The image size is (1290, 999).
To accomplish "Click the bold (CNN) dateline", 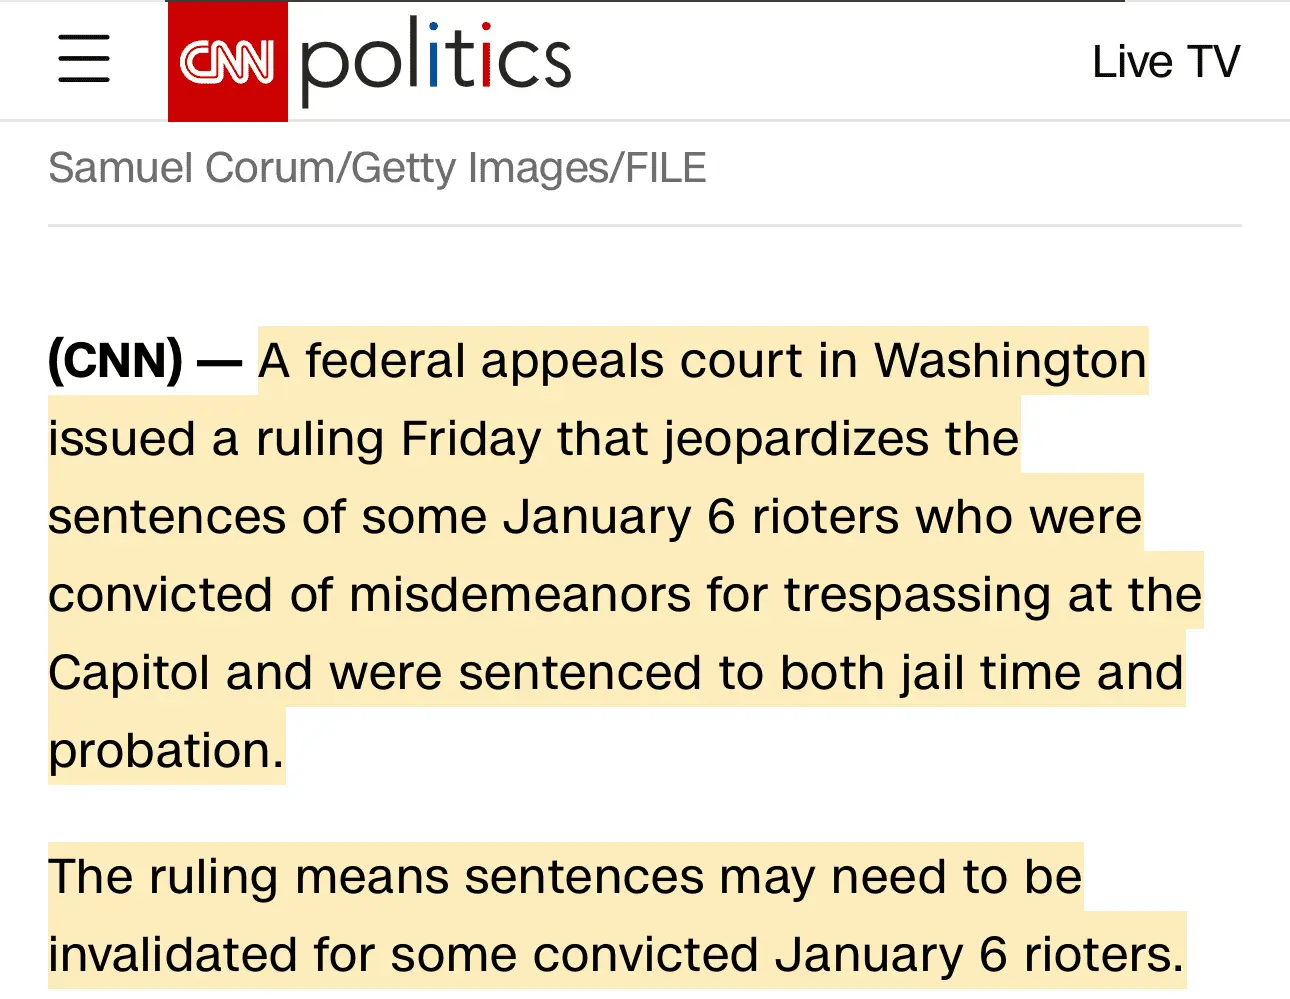I will pyautogui.click(x=115, y=361).
